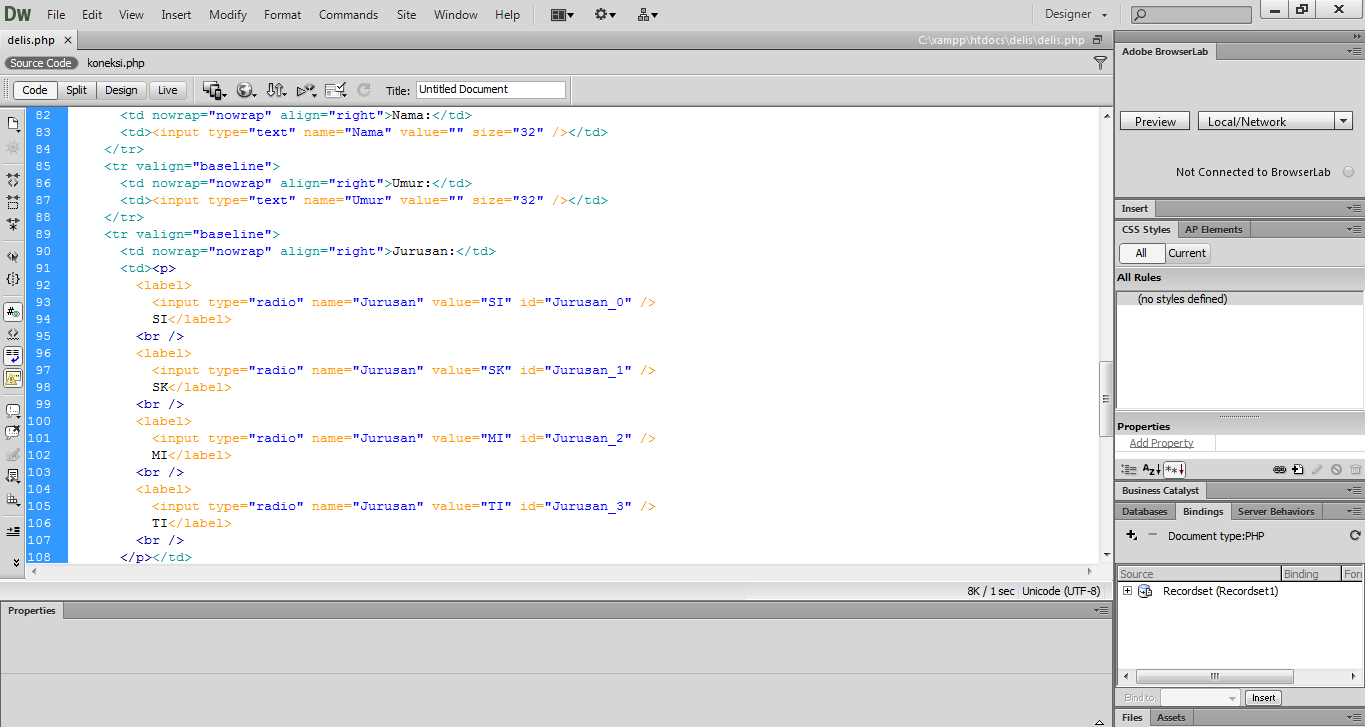Switch CSS Styles panel to Current mode
The width and height of the screenshot is (1365, 727).
click(x=1187, y=253)
